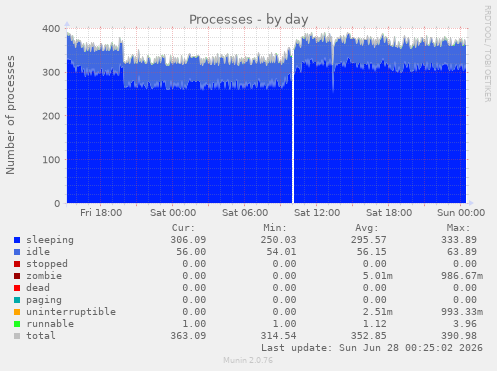497x371 pixels.
Task: Click the gray dip spike after Sat 12:00
Action: [333, 67]
